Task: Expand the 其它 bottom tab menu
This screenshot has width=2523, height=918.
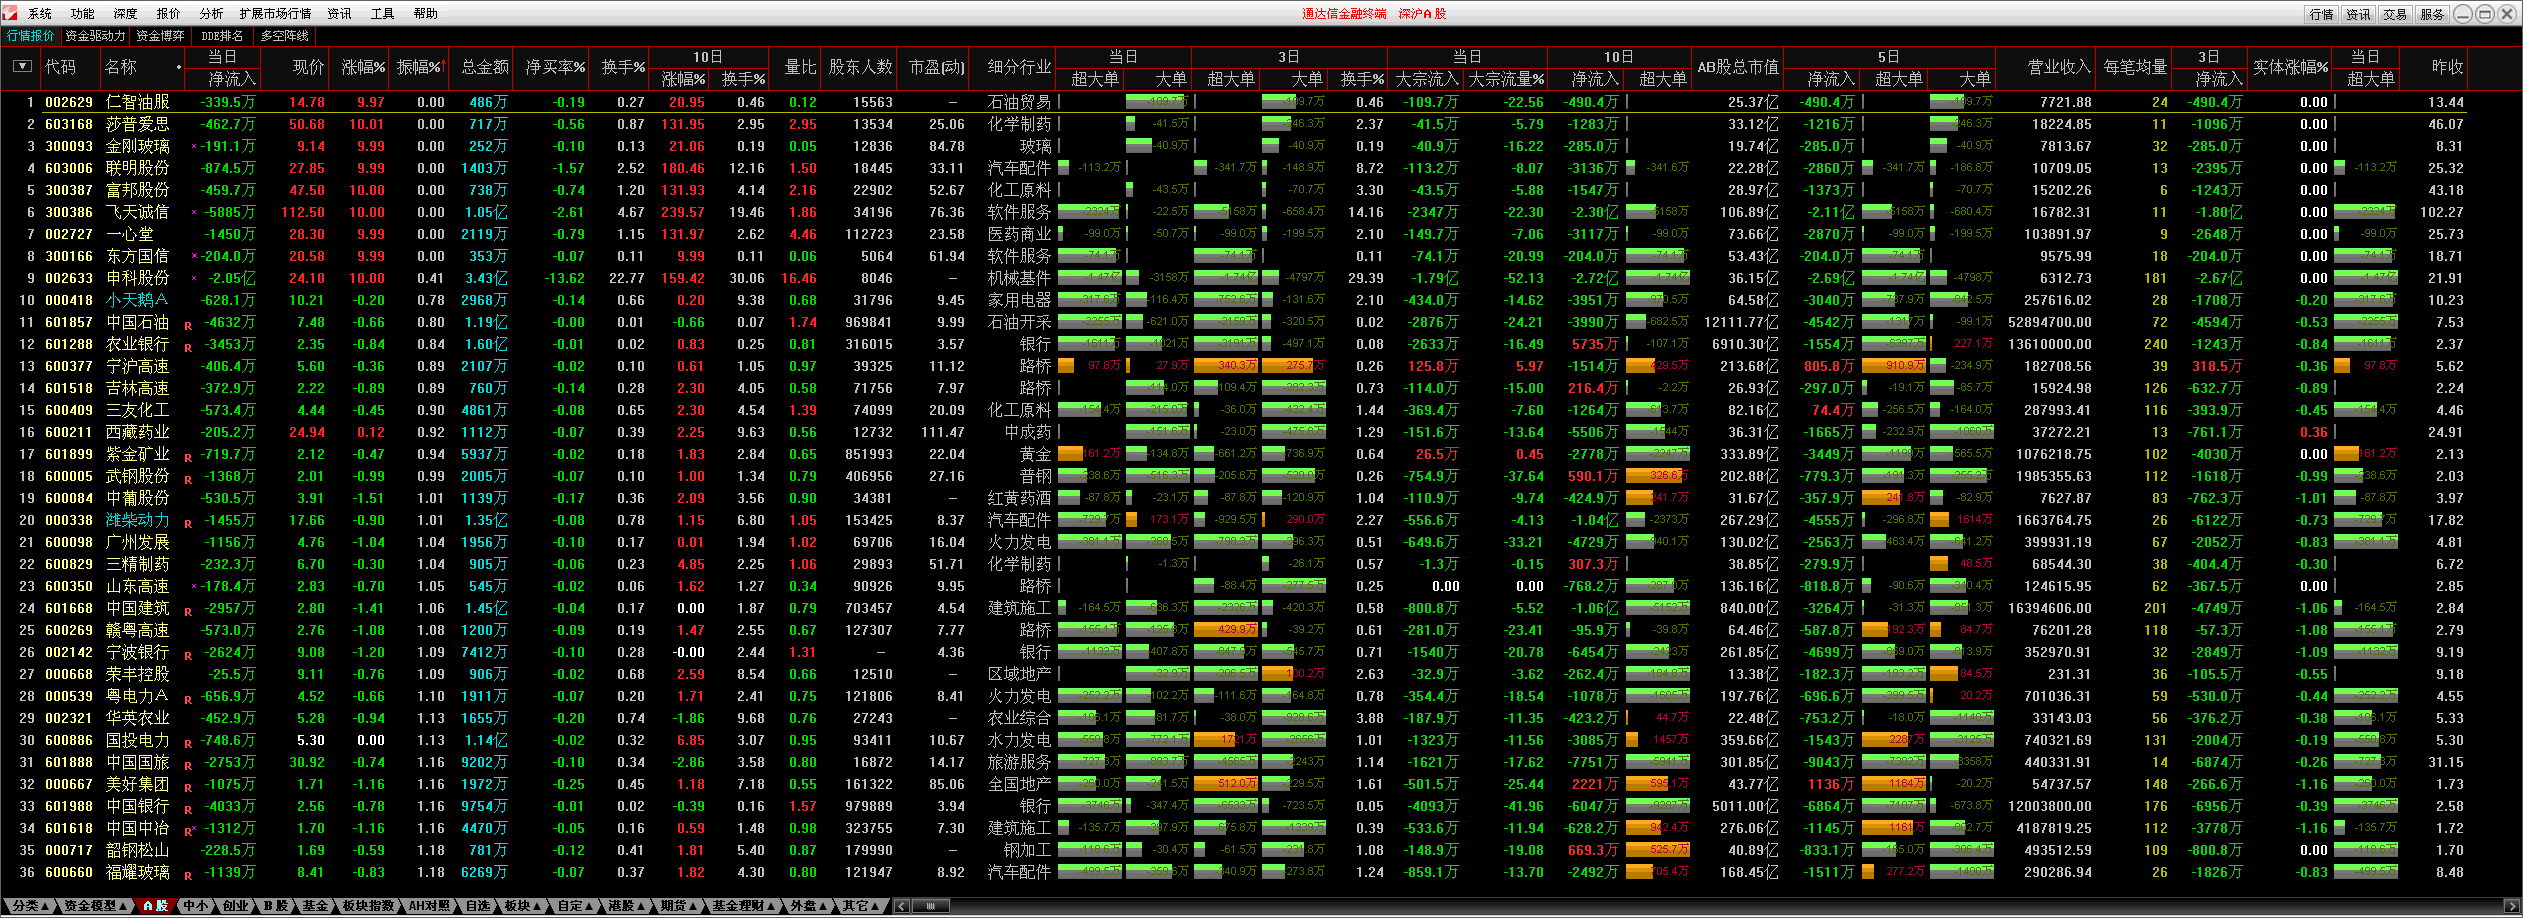Action: pyautogui.click(x=861, y=906)
